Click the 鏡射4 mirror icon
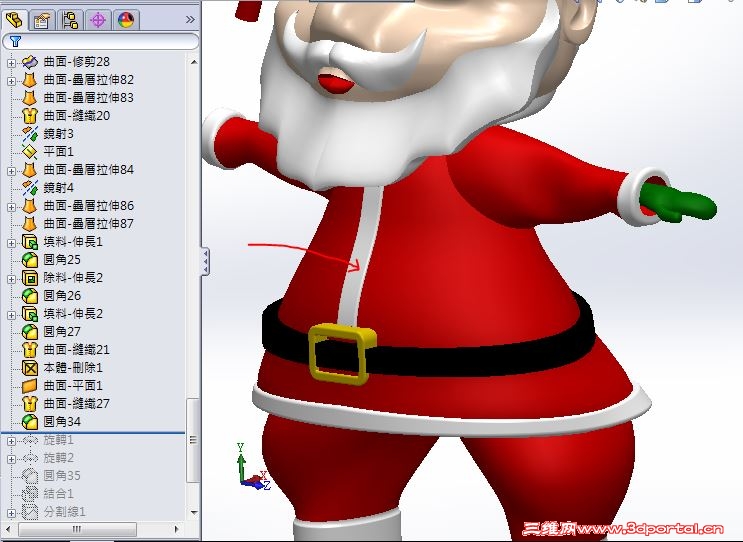This screenshot has width=743, height=542. pos(30,188)
